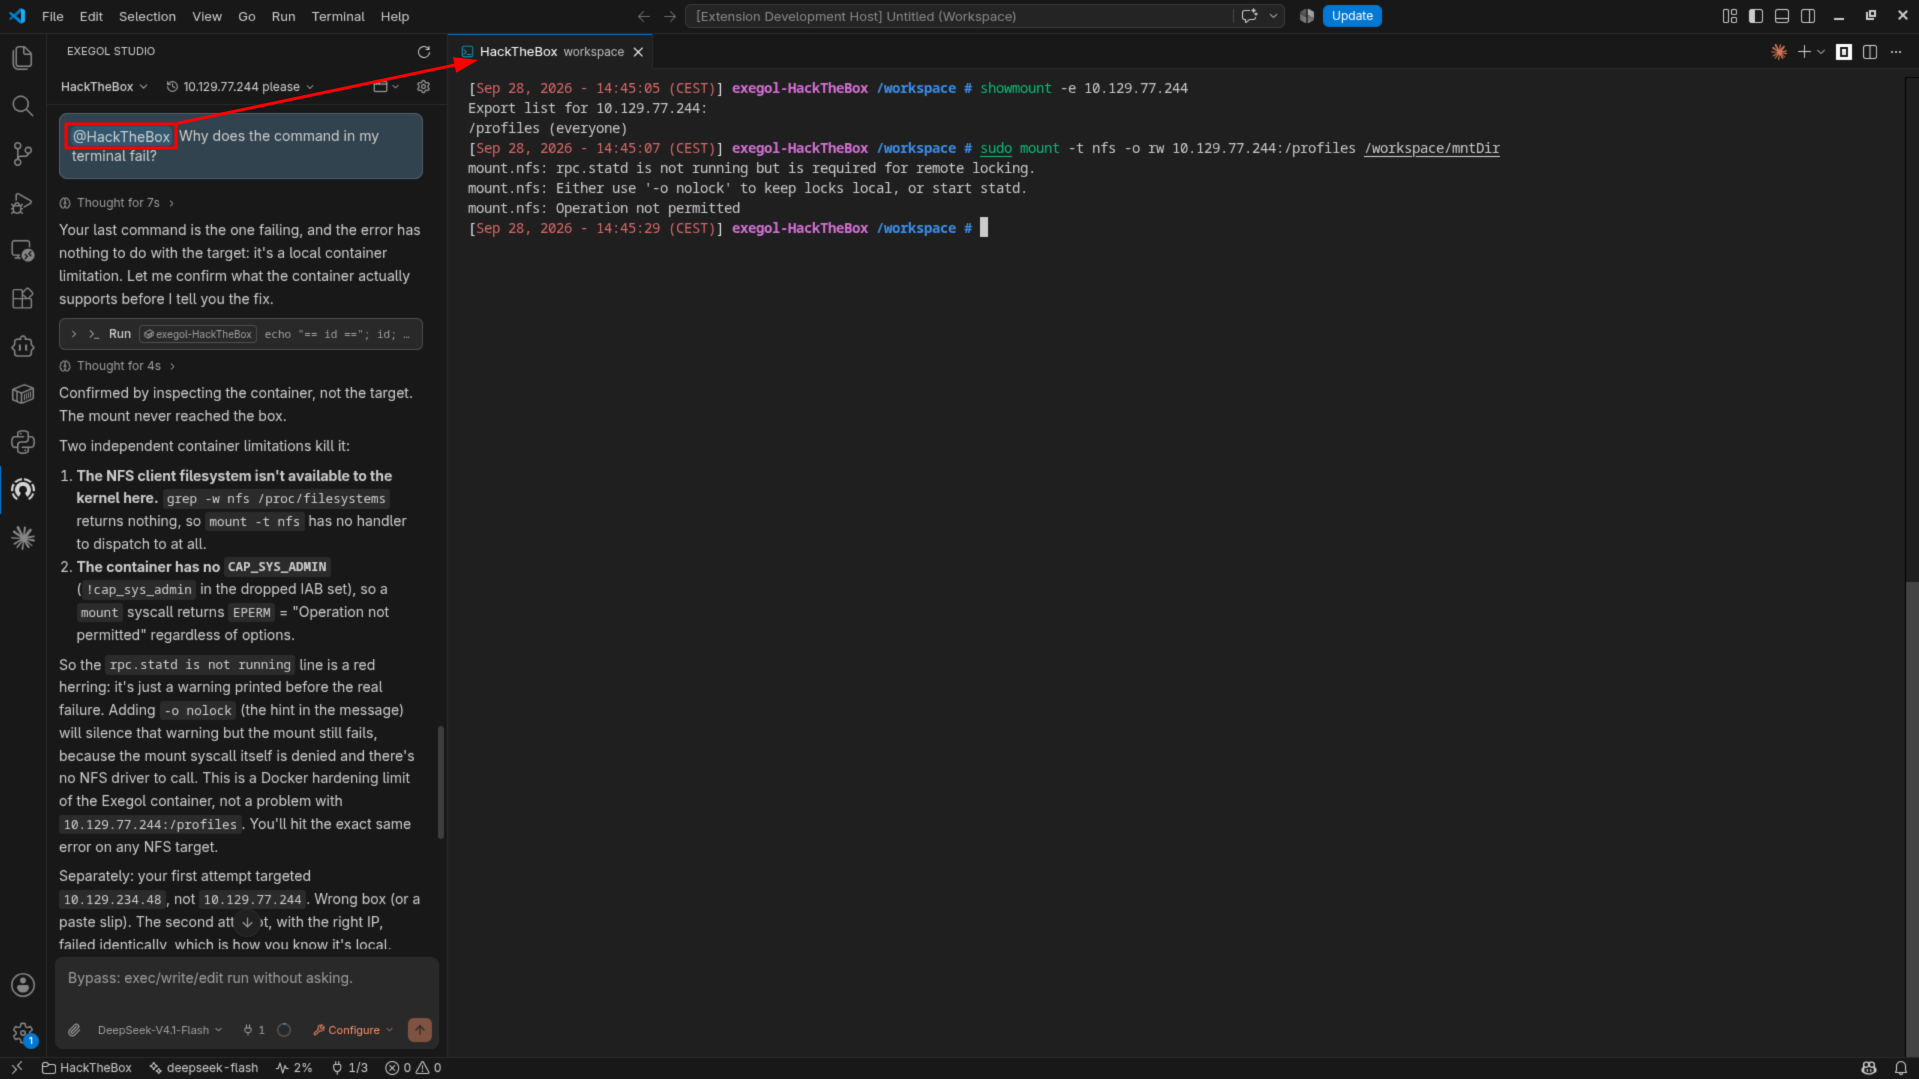Click orange starburst icon in editor toolbar

tap(1779, 52)
